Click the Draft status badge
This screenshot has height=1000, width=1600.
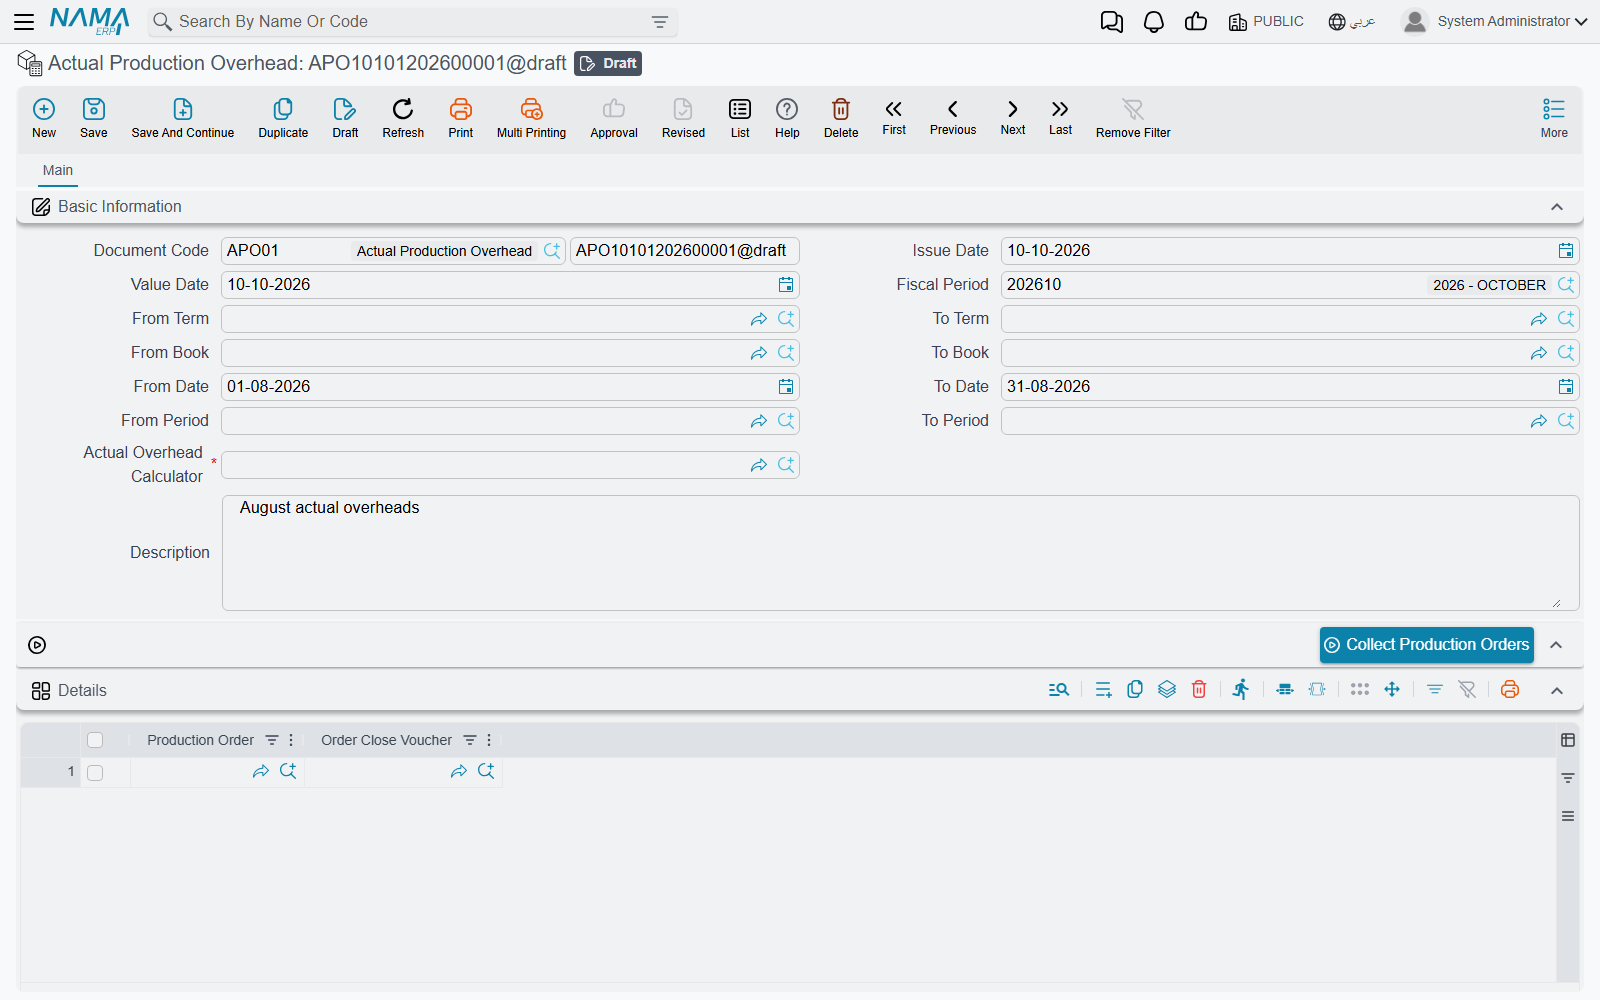pyautogui.click(x=608, y=63)
